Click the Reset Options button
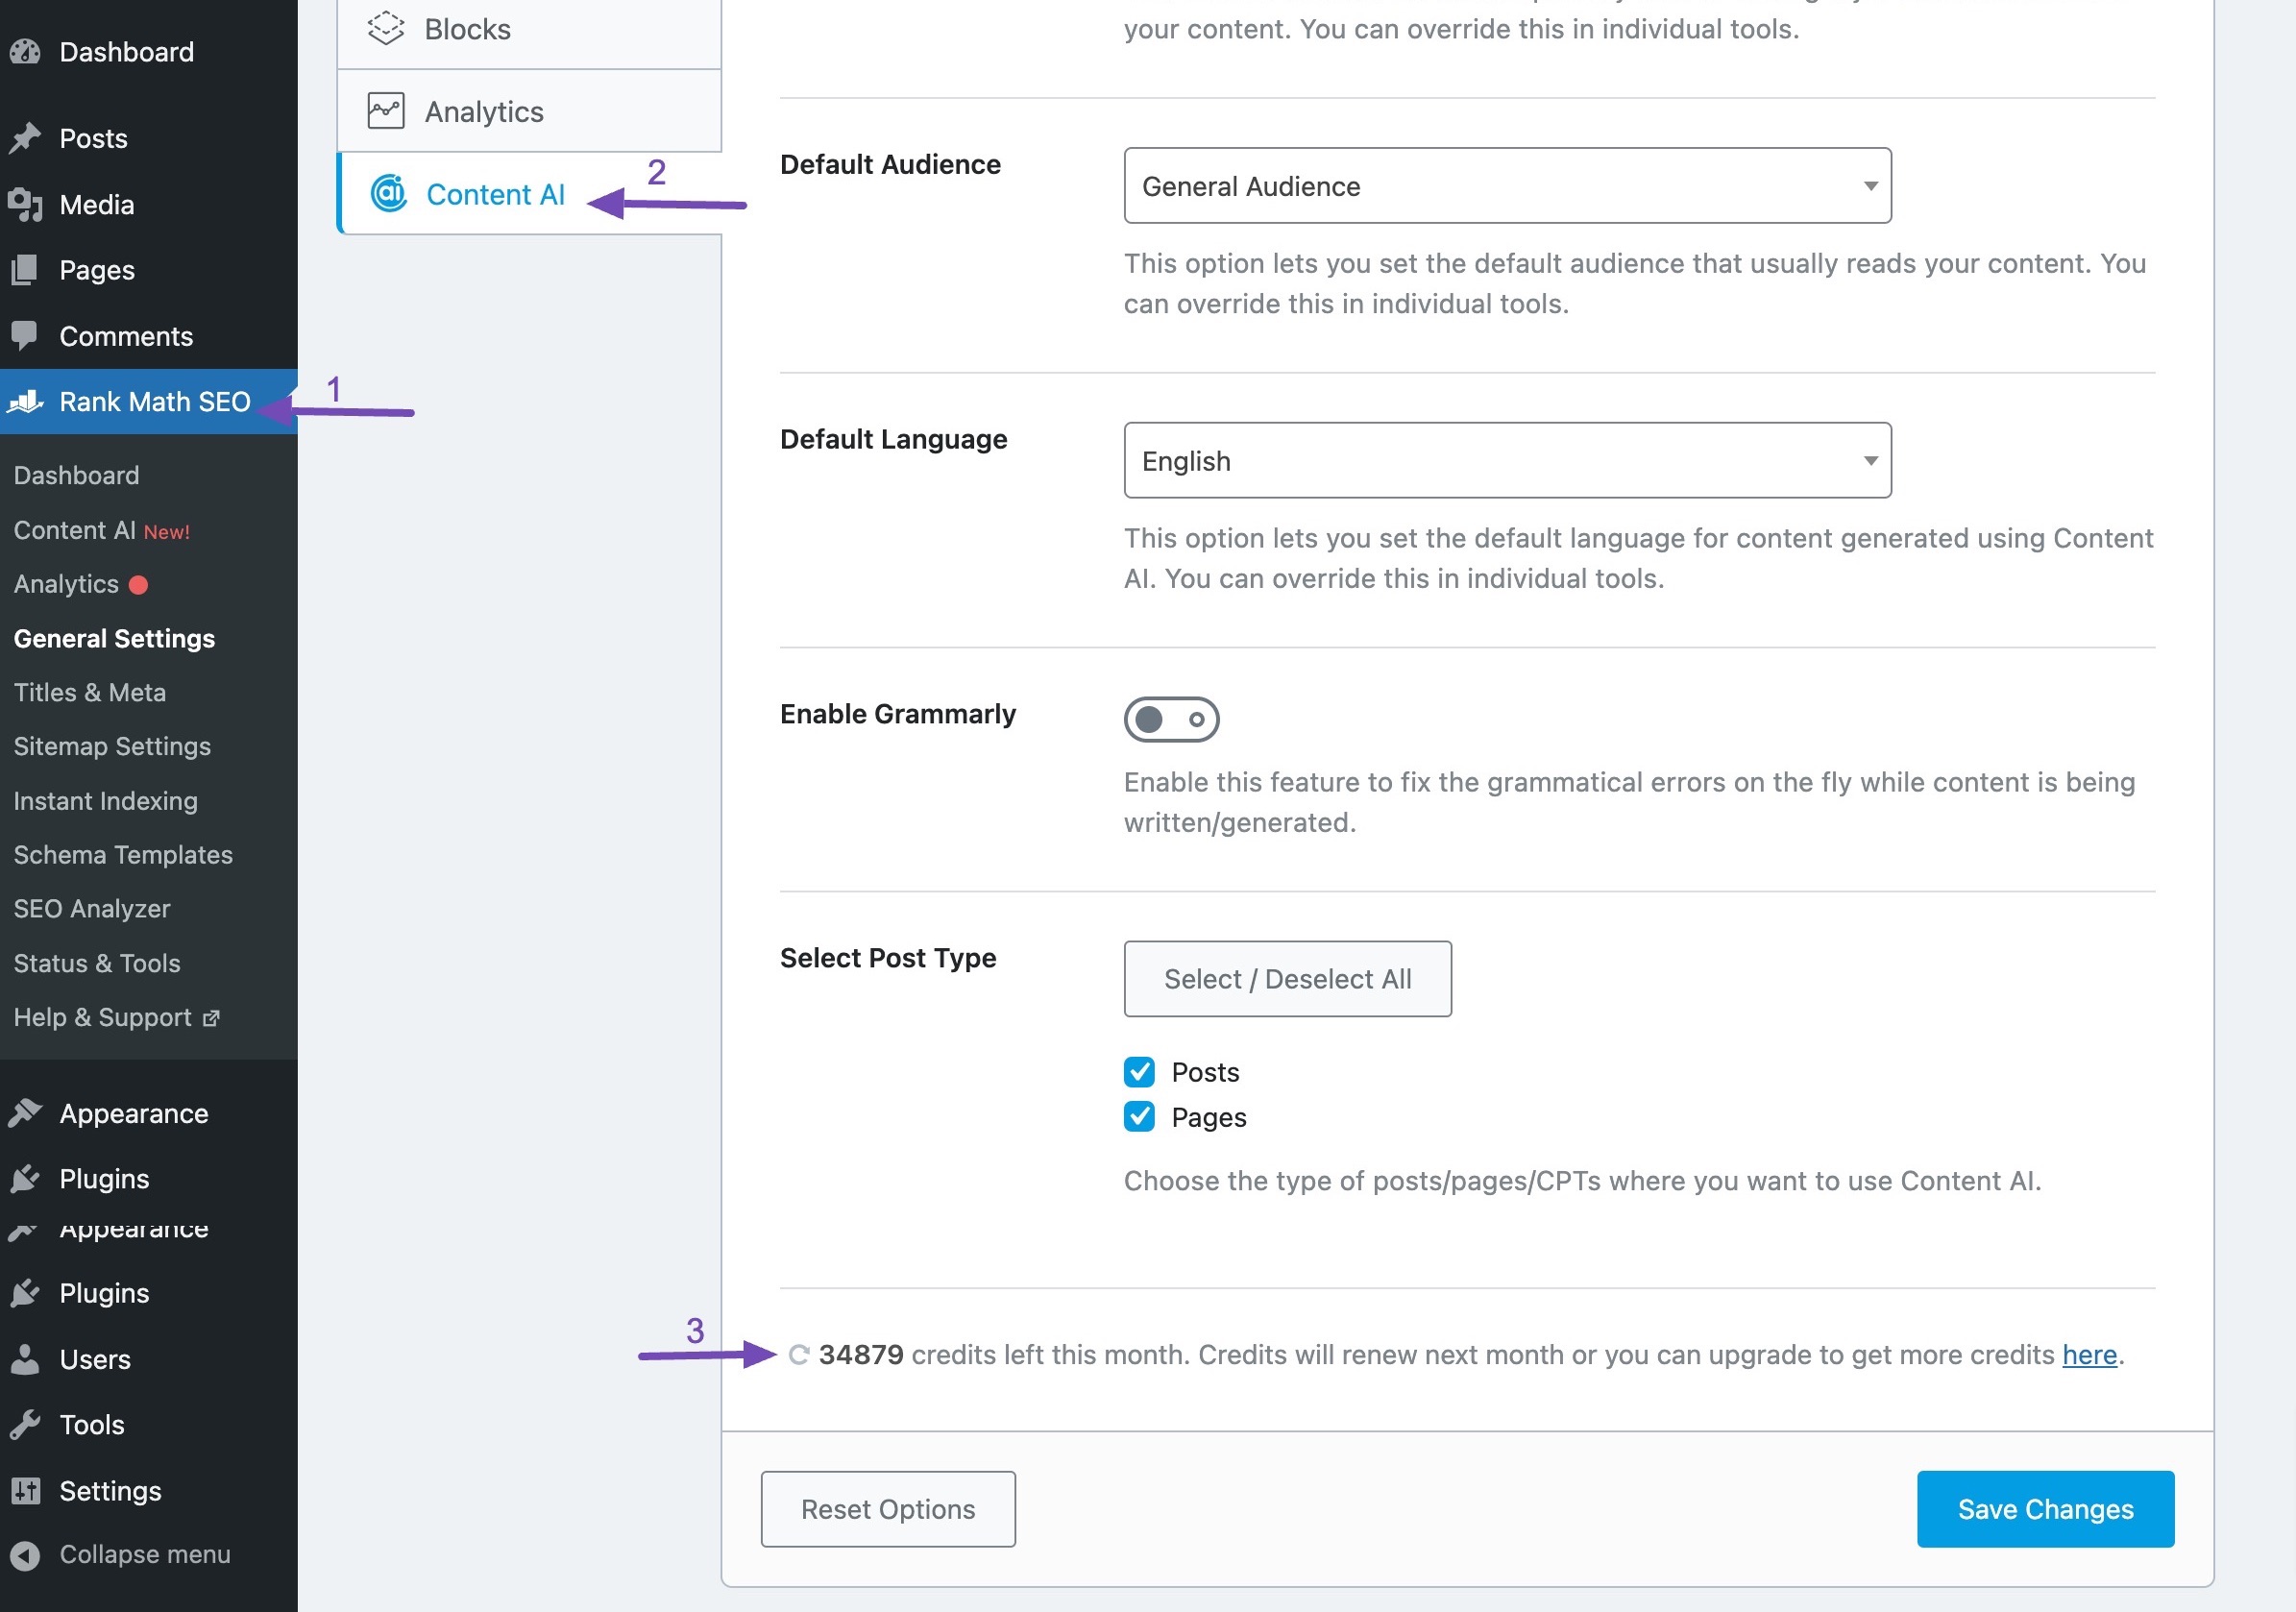 (x=888, y=1507)
